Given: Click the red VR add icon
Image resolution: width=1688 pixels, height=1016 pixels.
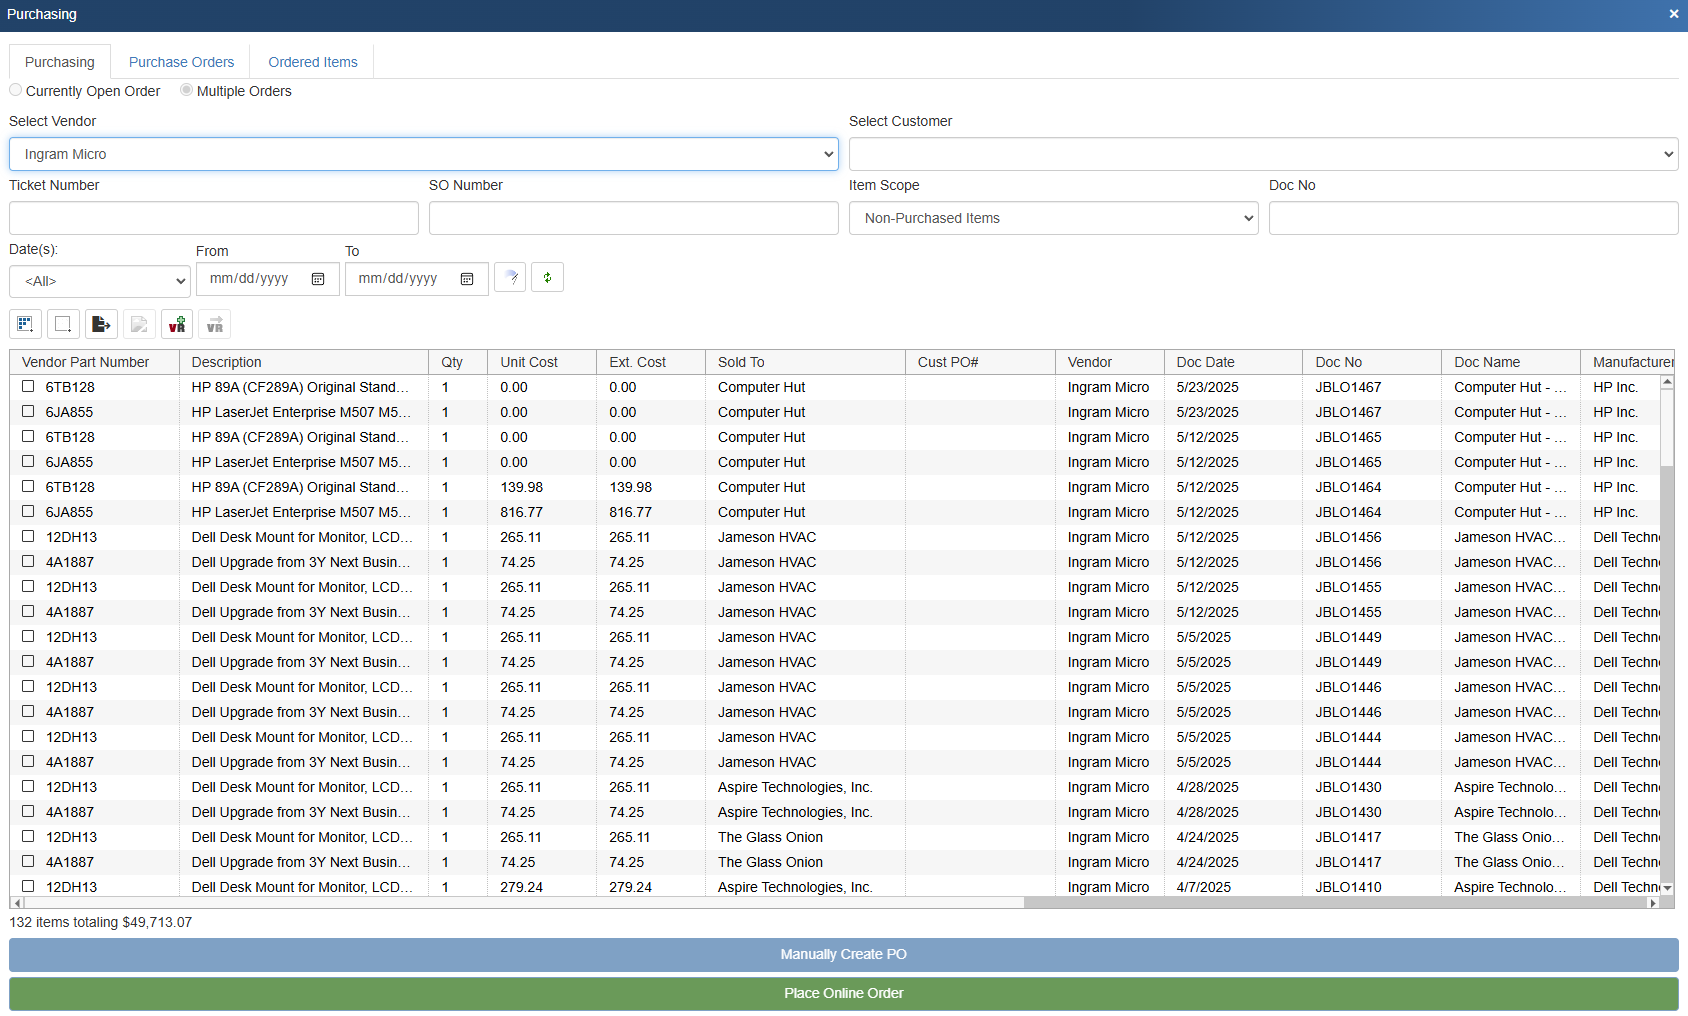Looking at the screenshot, I should click(177, 324).
